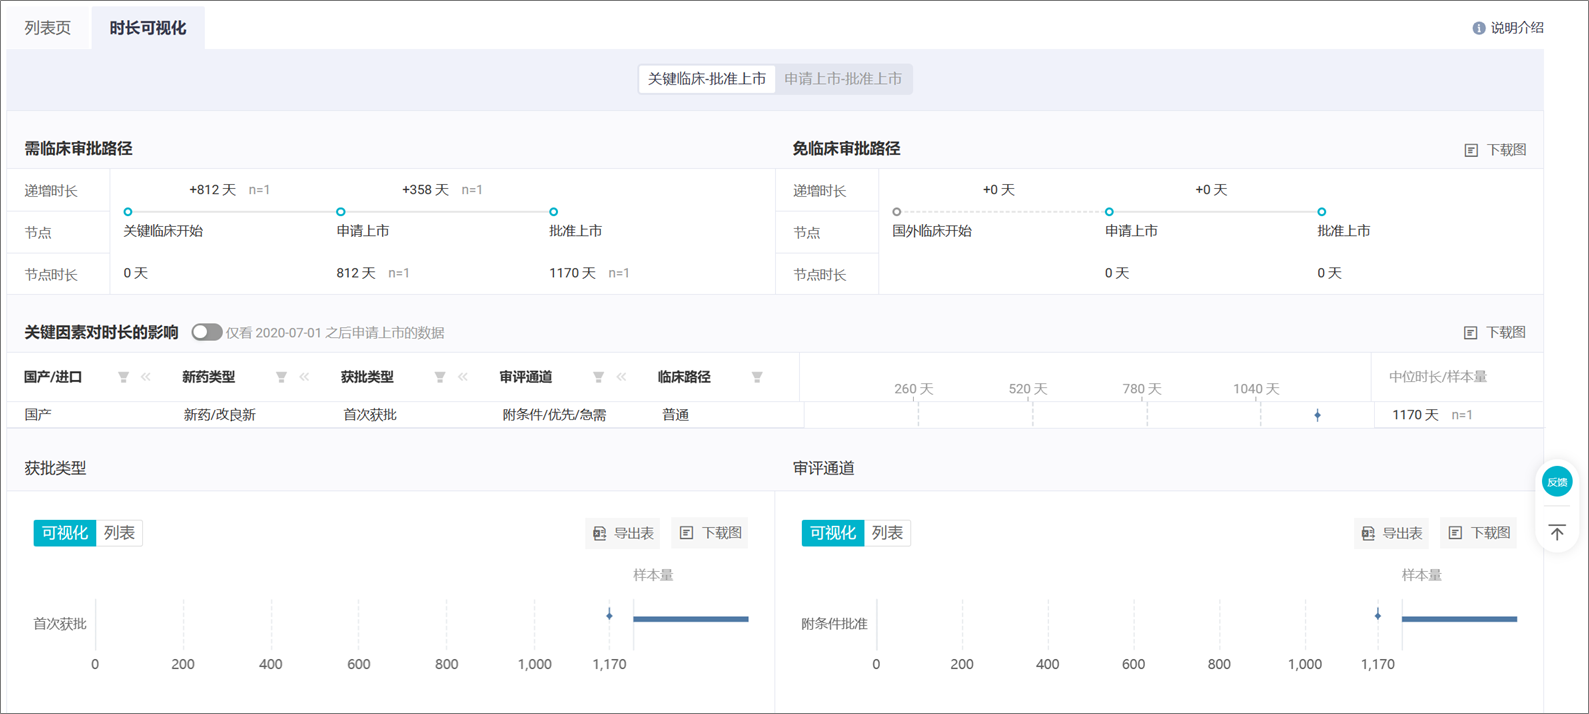This screenshot has width=1589, height=714.
Task: Select 列表 view under 获批类型
Action: (x=119, y=533)
